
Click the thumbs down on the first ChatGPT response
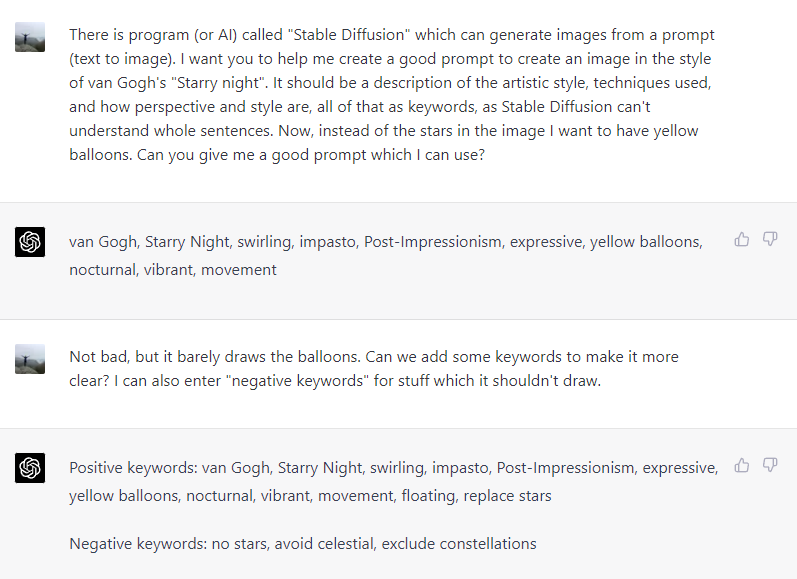click(770, 239)
